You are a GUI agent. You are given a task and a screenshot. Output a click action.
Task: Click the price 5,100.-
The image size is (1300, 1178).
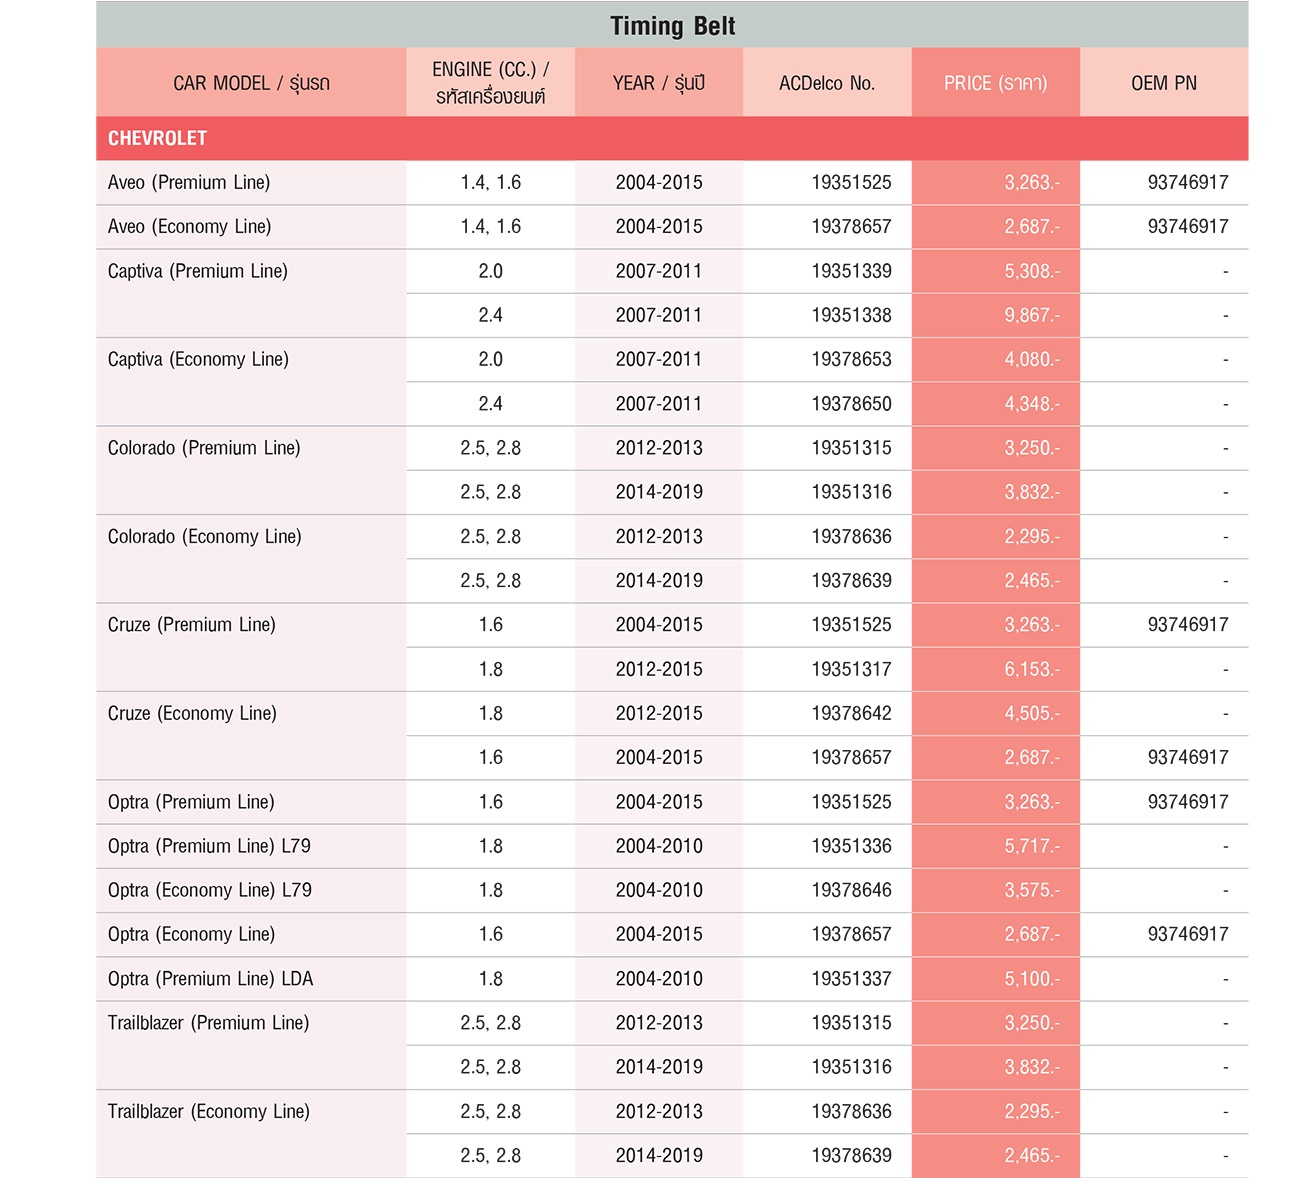(x=1032, y=979)
